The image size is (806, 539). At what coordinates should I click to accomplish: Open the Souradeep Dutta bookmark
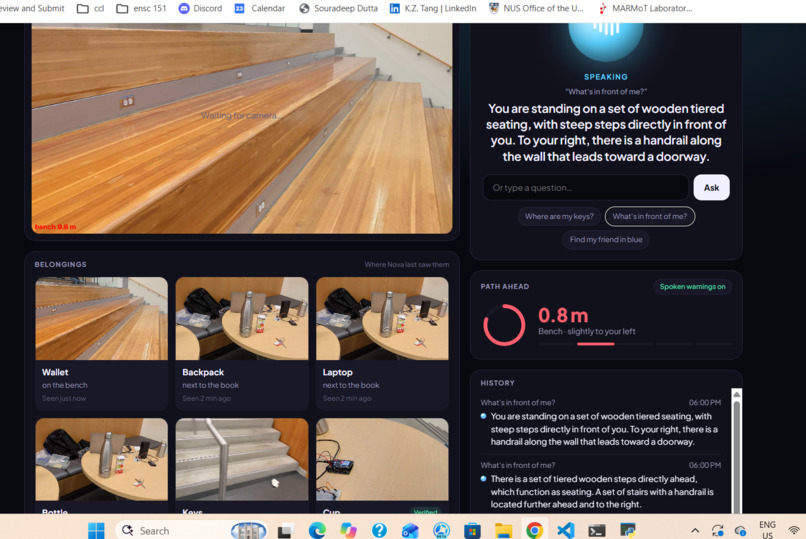coord(338,8)
